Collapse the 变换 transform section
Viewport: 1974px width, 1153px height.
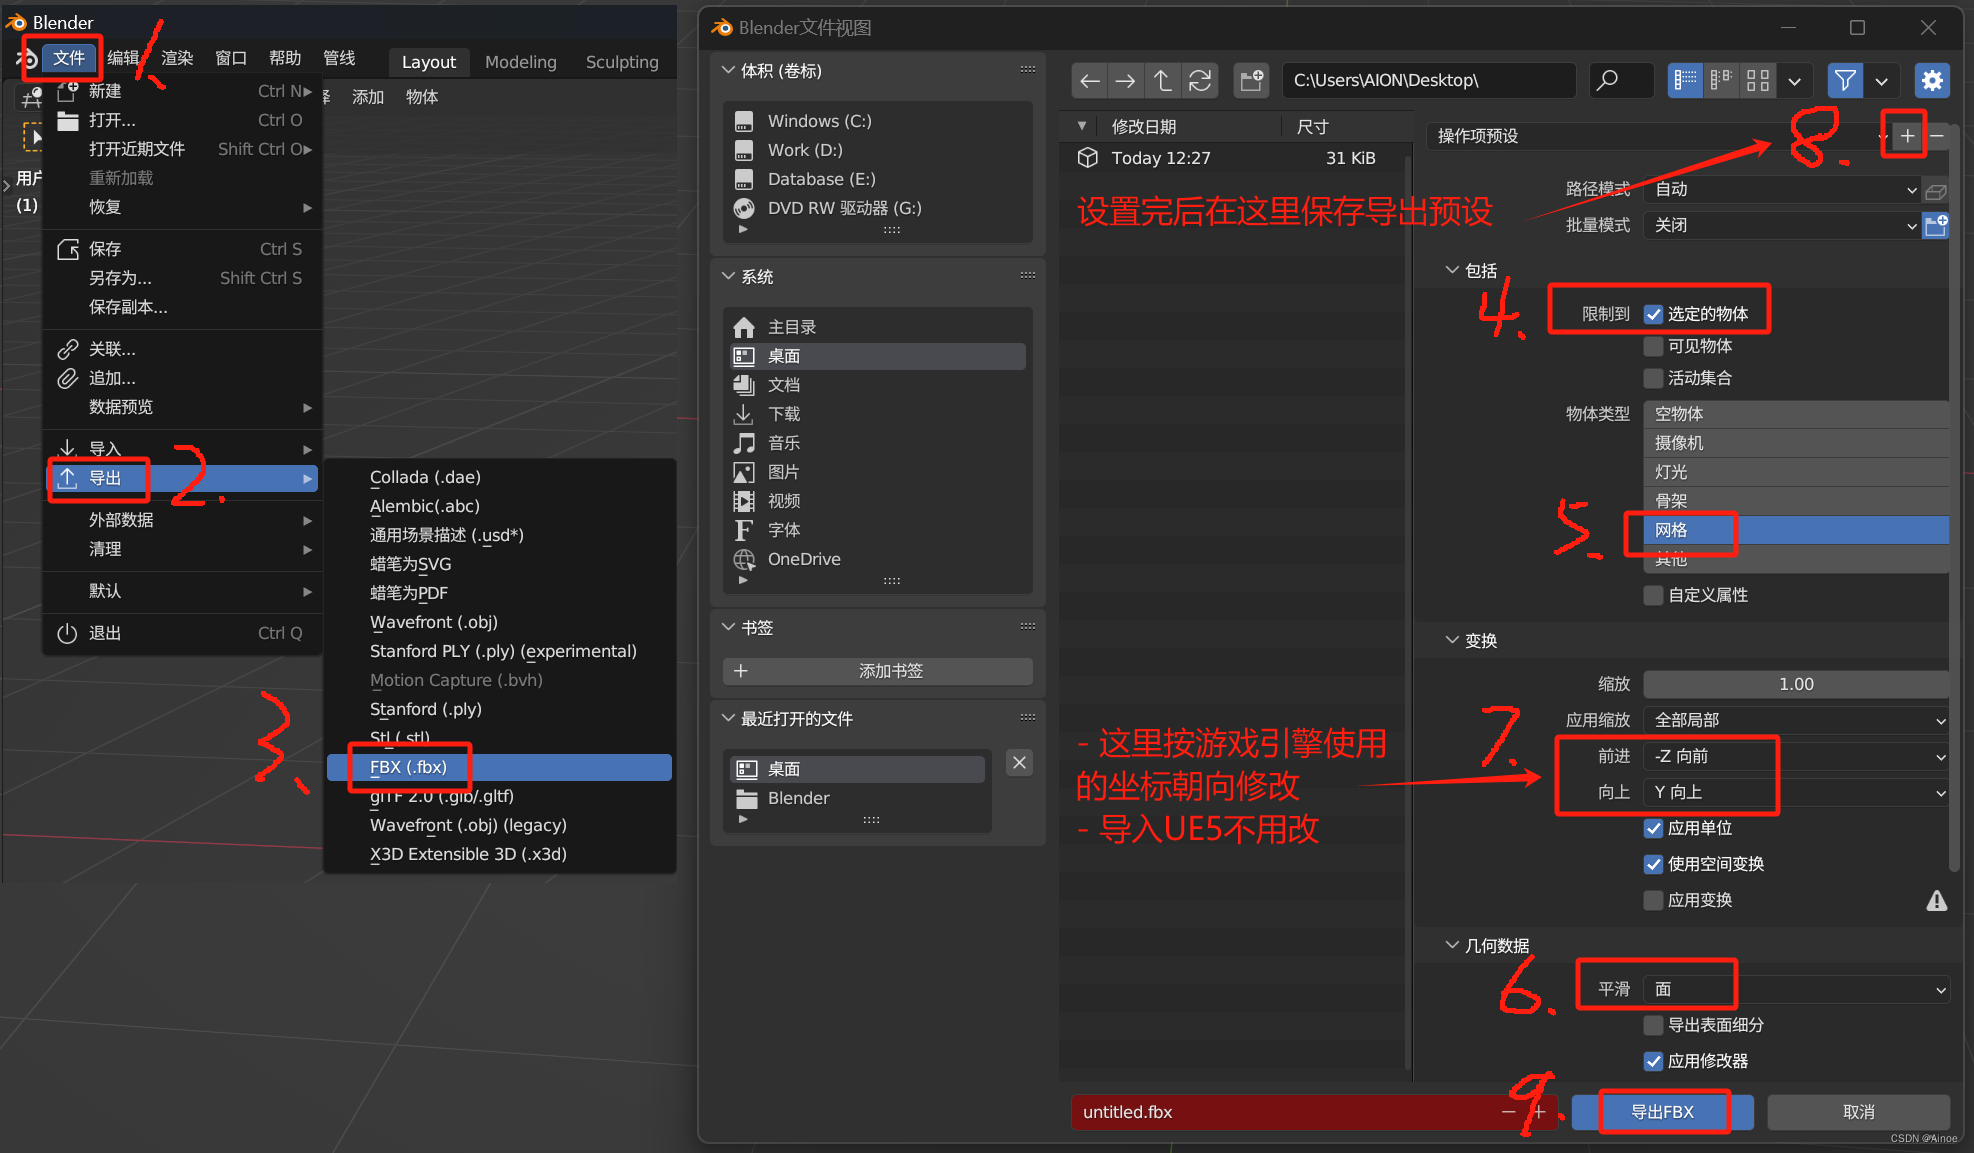tap(1452, 641)
